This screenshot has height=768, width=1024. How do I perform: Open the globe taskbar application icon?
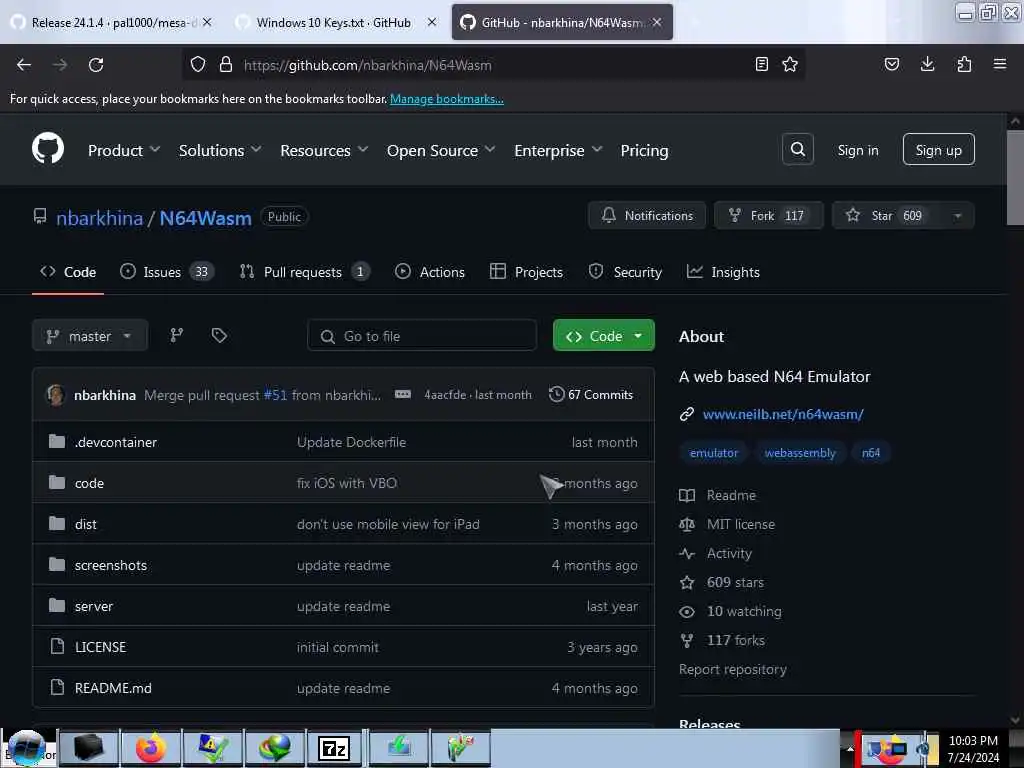[274, 748]
